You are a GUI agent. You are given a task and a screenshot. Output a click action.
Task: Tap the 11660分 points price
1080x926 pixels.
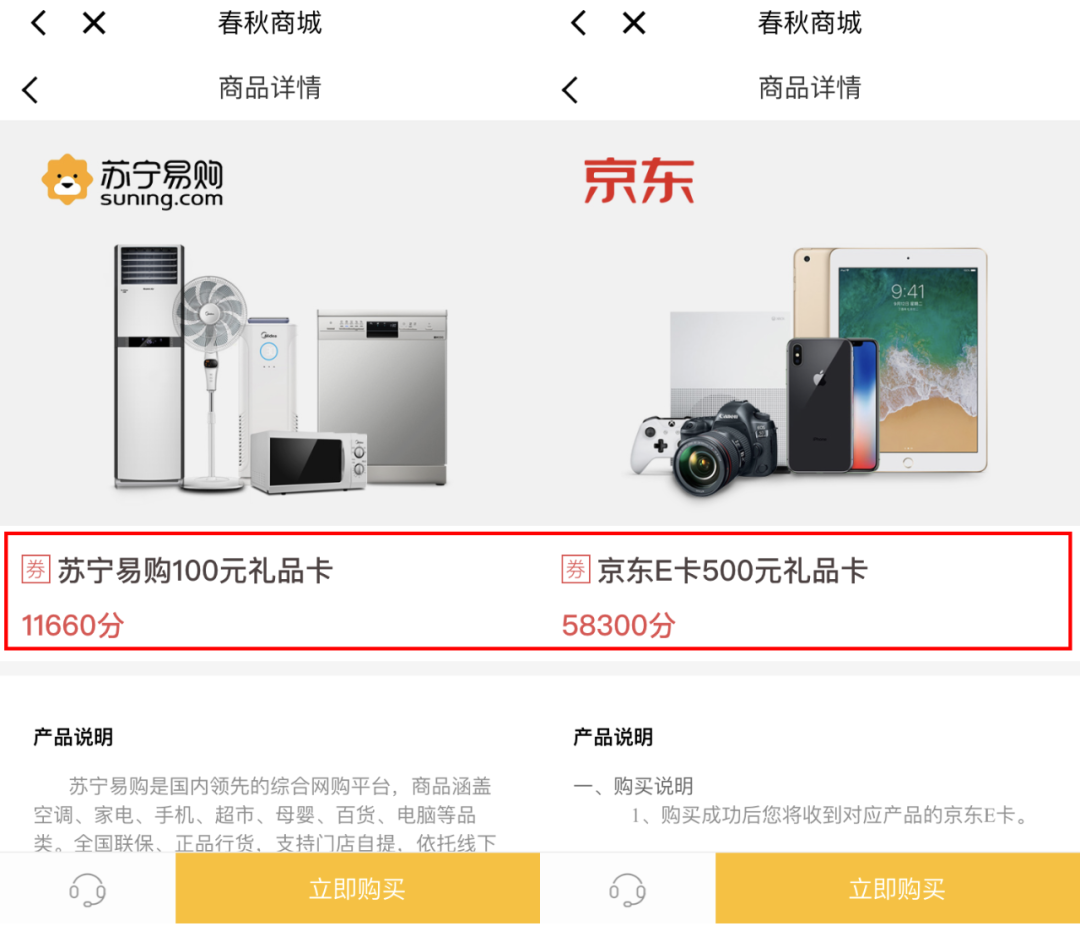pos(73,626)
